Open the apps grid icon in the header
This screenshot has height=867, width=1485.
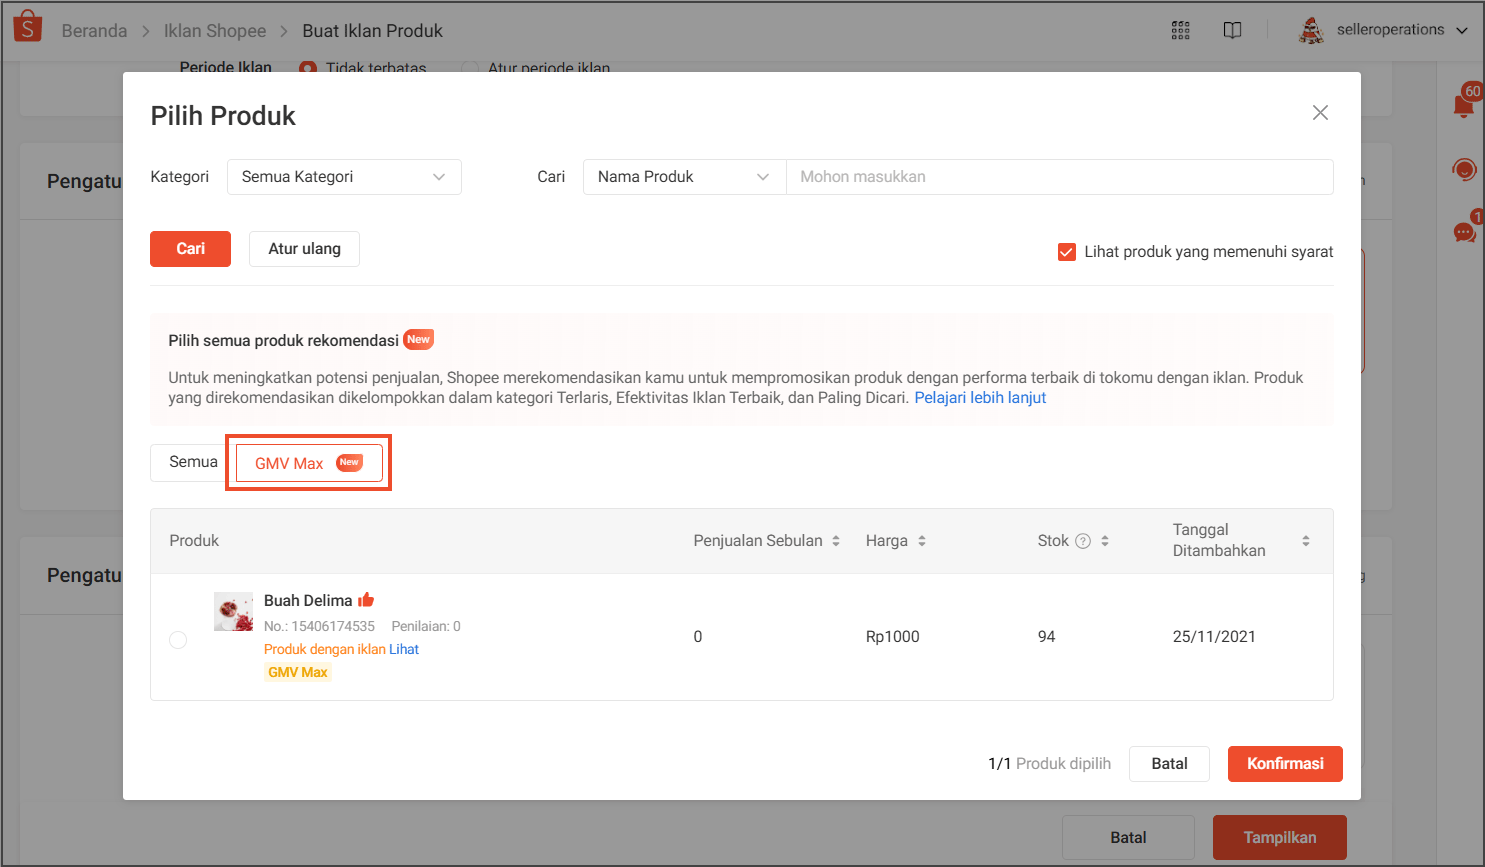click(x=1180, y=30)
